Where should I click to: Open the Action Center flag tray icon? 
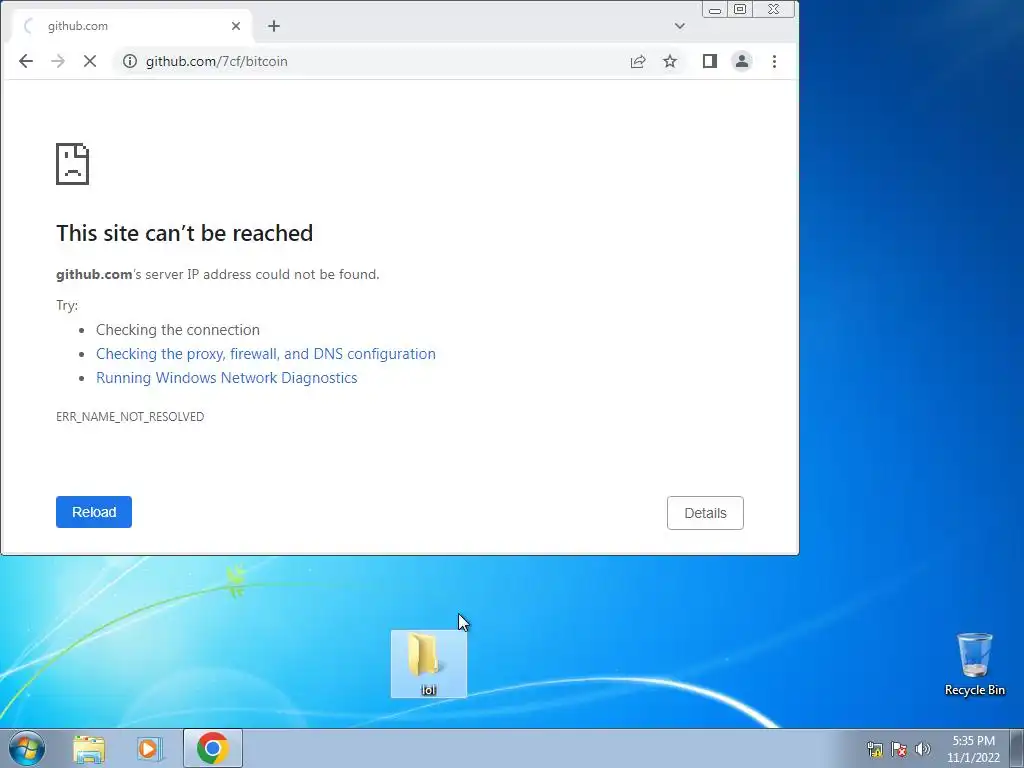tap(899, 749)
